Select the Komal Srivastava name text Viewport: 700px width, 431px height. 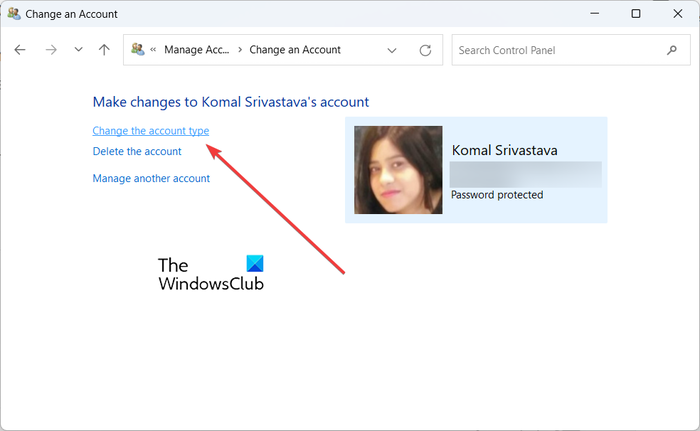tap(504, 150)
